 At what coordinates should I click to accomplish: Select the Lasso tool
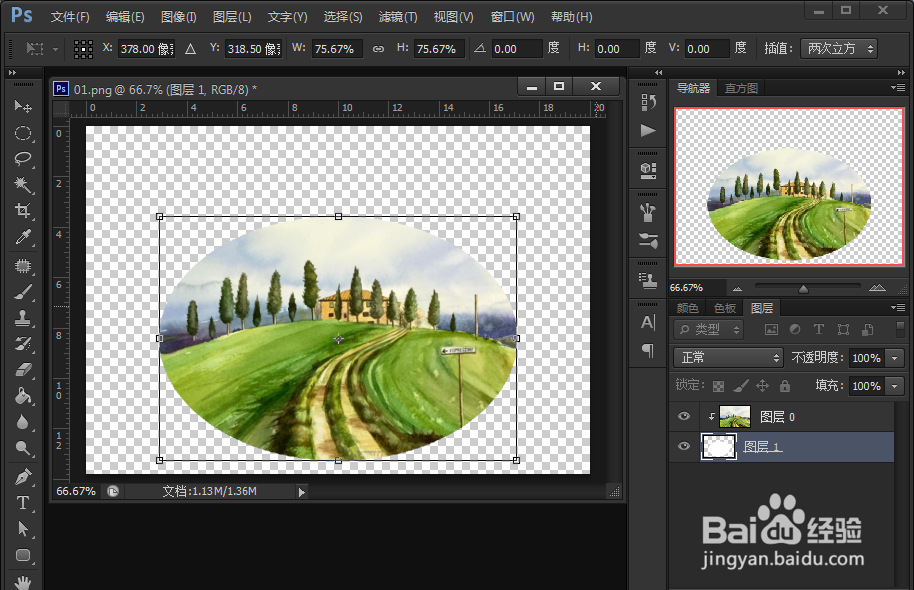click(23, 159)
